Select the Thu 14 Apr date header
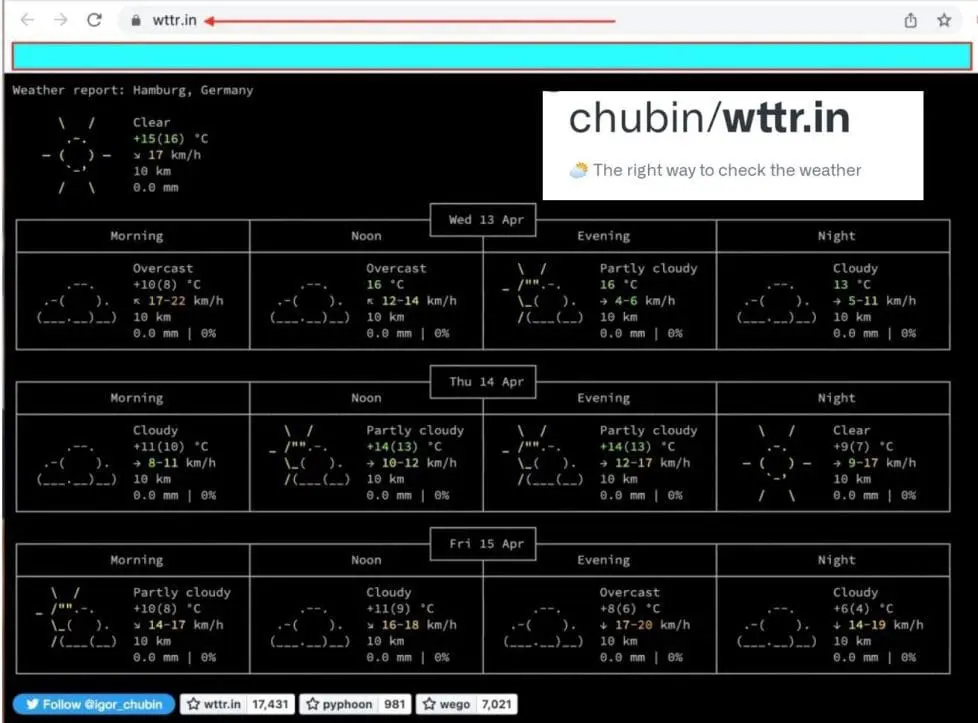This screenshot has width=978, height=723. [486, 382]
